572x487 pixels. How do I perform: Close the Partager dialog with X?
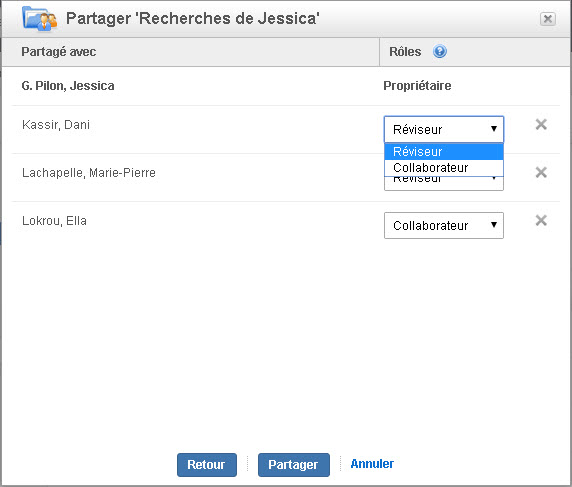pos(548,19)
